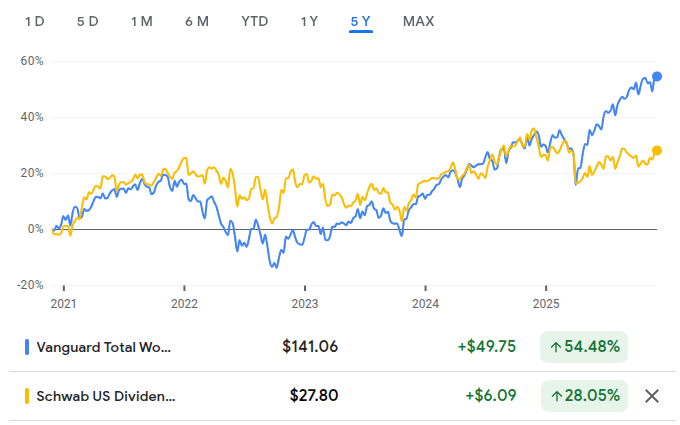Click the -20% y-axis label

(x=30, y=285)
